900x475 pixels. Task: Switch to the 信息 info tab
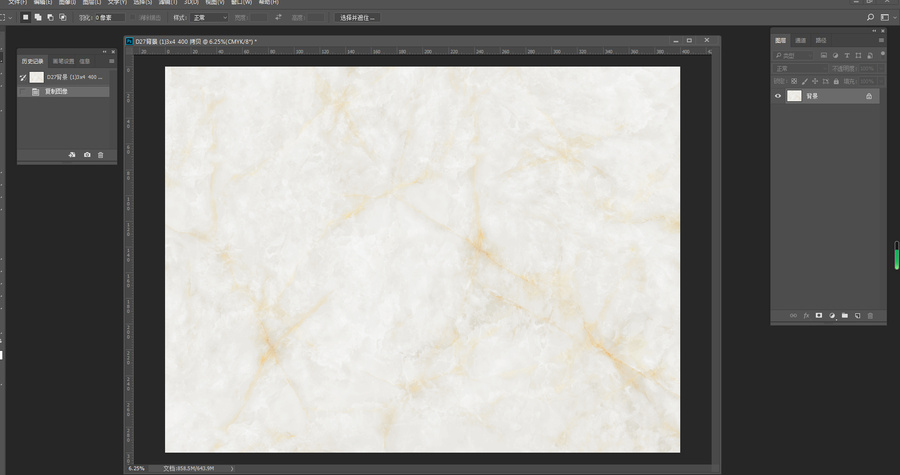[85, 61]
